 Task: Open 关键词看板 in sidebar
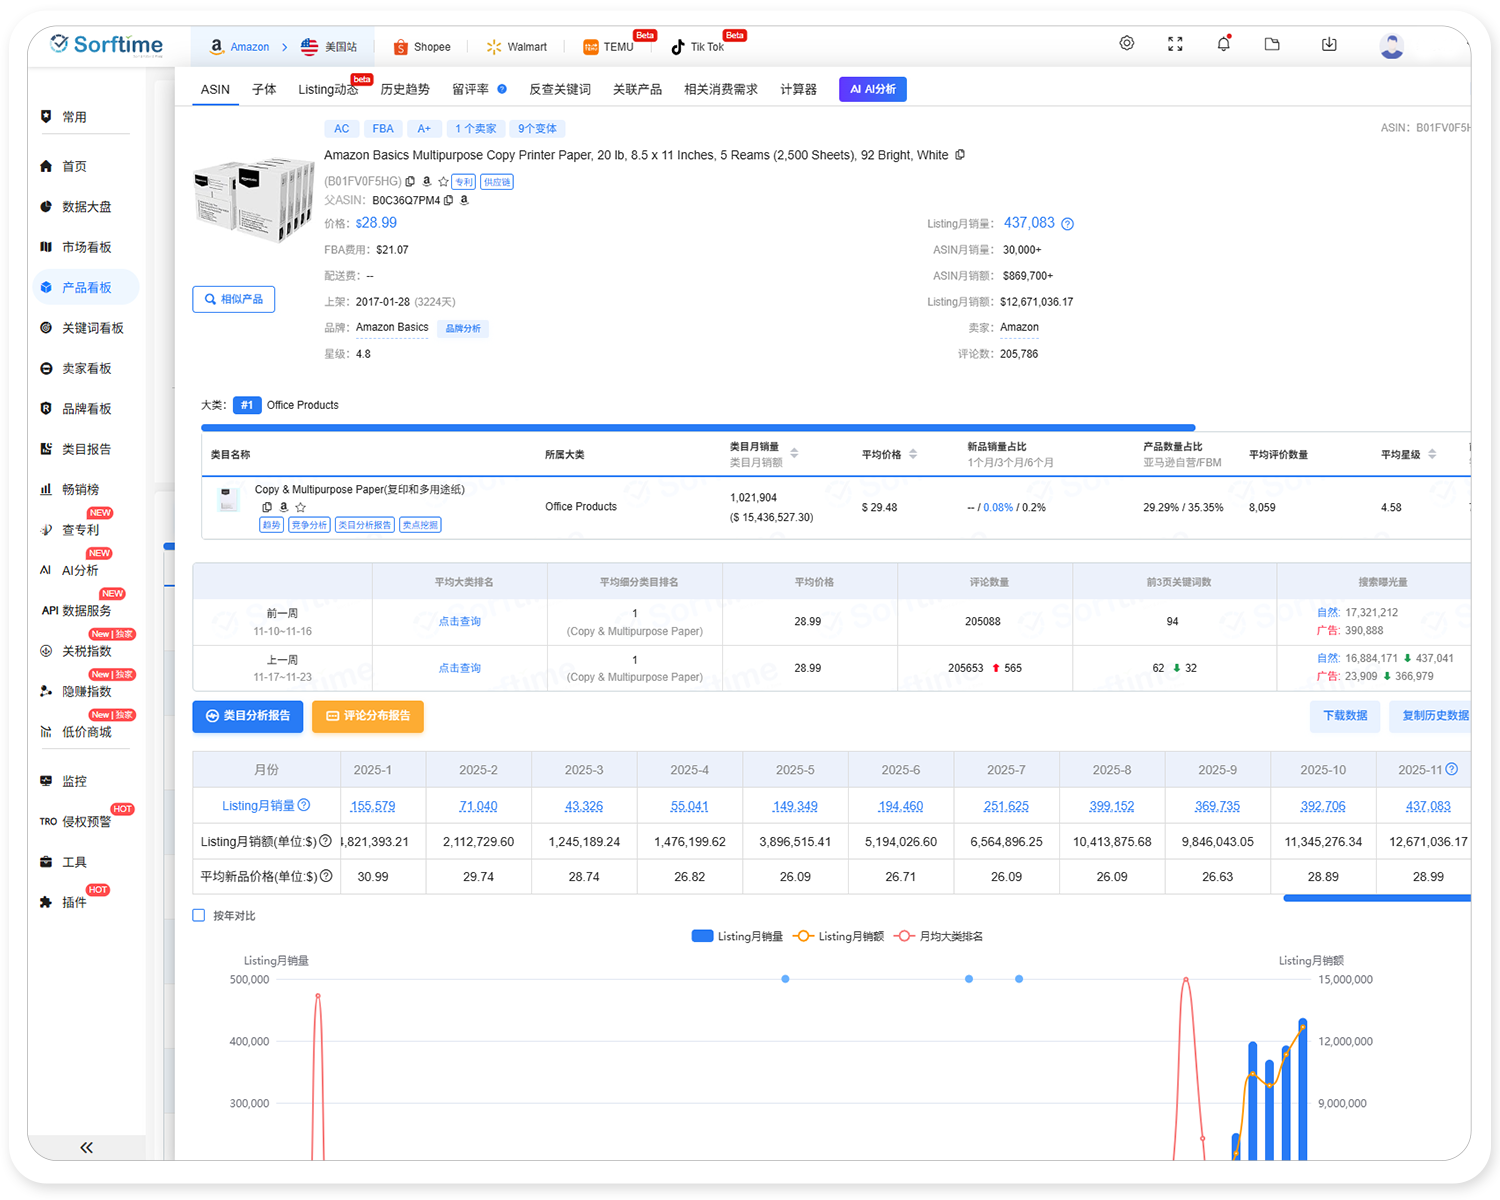click(92, 328)
